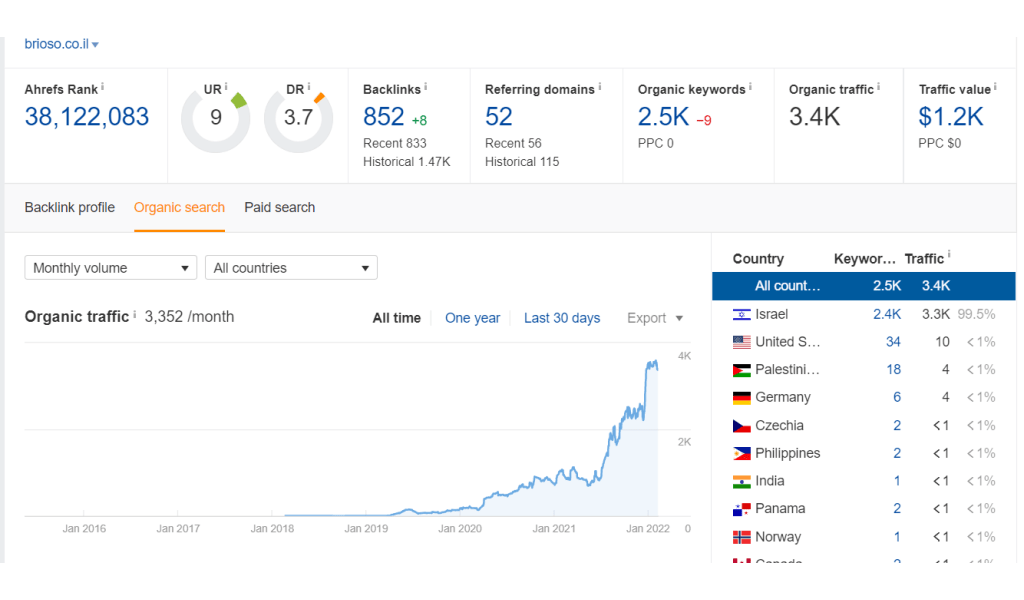Click the Czechia country name
This screenshot has width=1024, height=600.
point(779,426)
